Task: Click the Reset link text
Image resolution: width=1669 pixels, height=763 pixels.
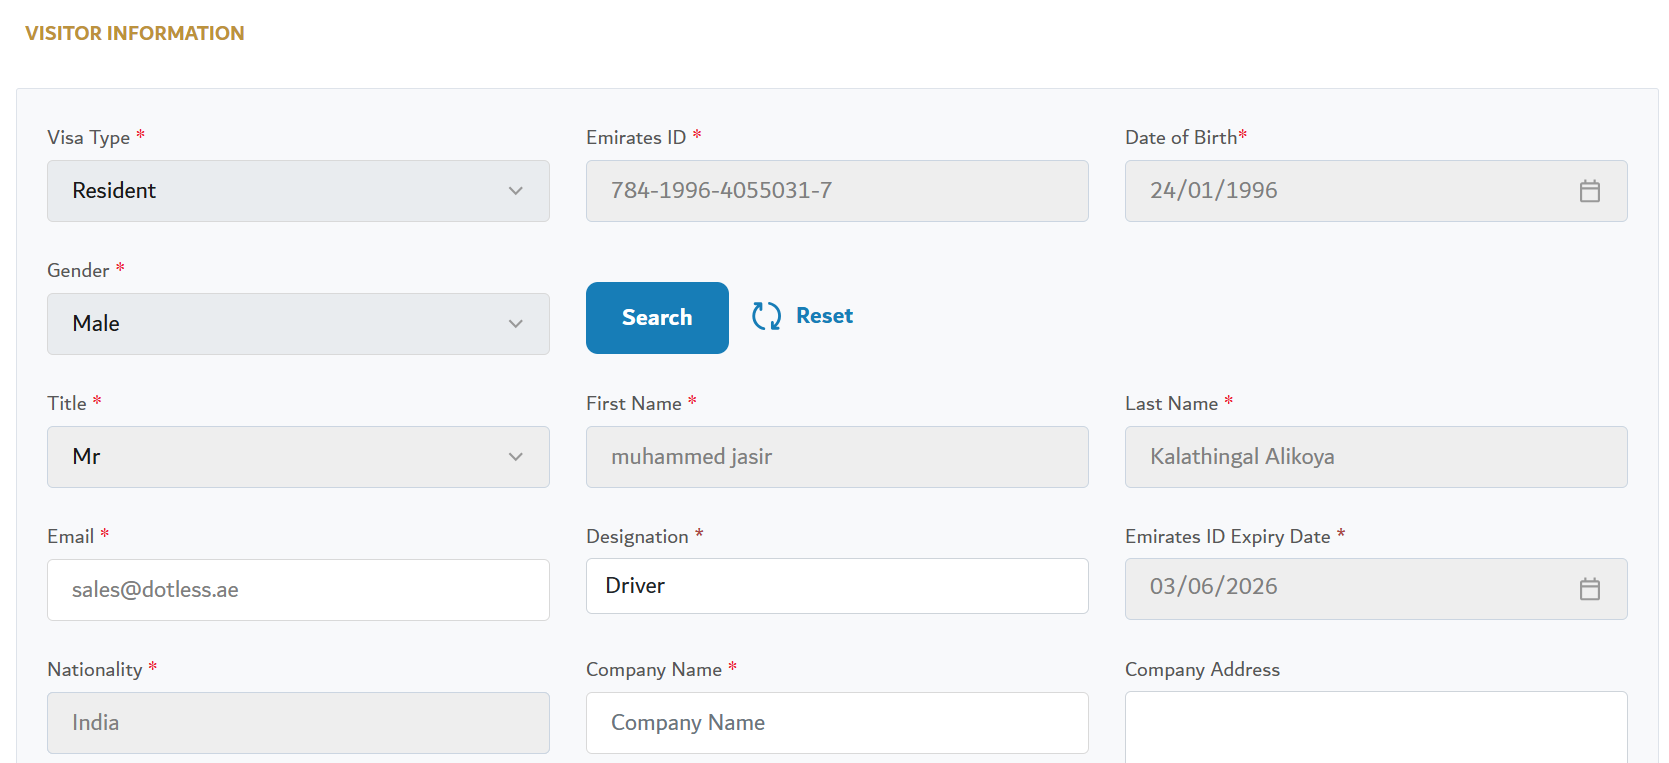Action: coord(824,316)
